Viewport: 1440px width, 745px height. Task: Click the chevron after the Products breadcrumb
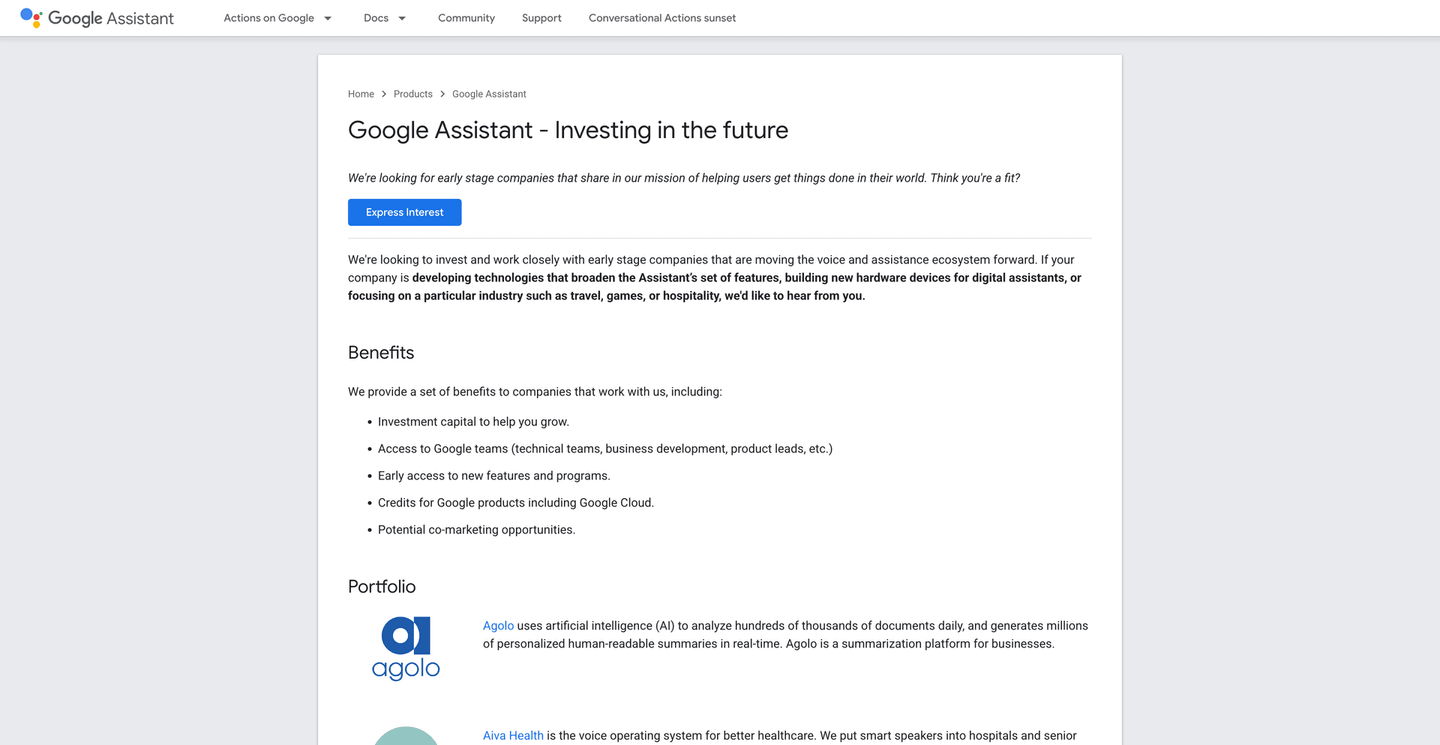442,93
